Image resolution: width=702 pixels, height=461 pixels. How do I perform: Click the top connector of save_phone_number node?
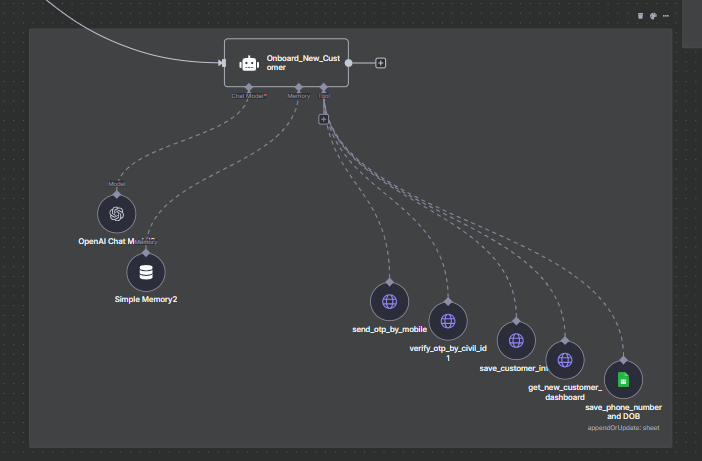[623, 360]
